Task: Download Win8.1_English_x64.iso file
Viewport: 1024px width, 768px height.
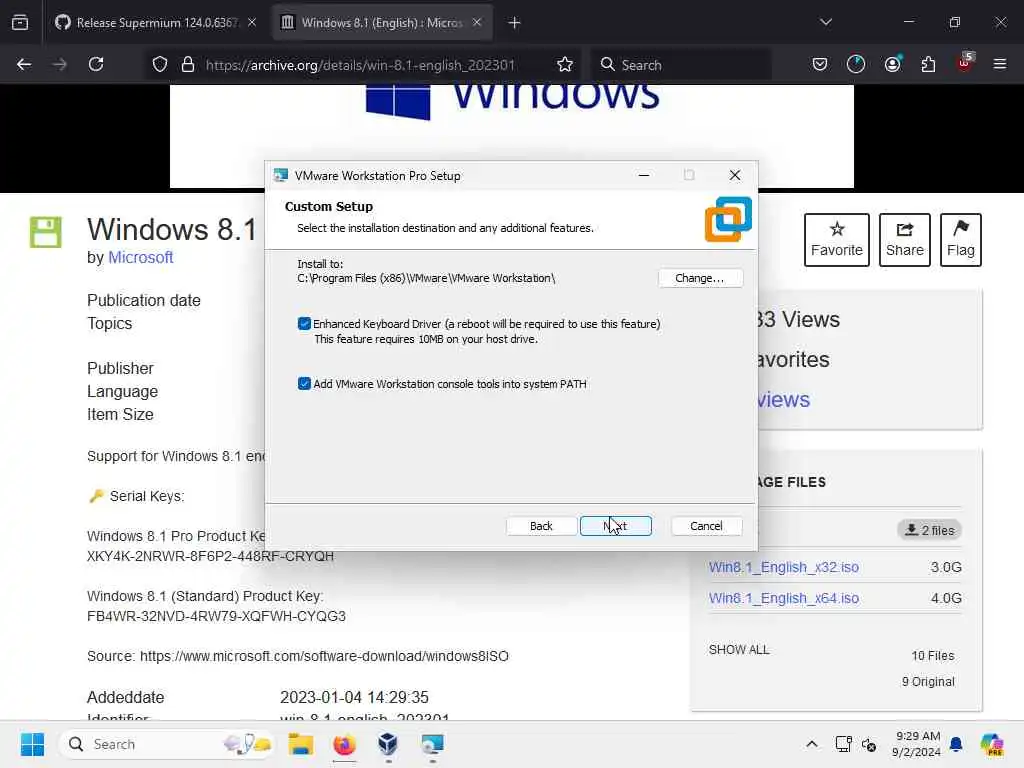Action: pyautogui.click(x=784, y=598)
